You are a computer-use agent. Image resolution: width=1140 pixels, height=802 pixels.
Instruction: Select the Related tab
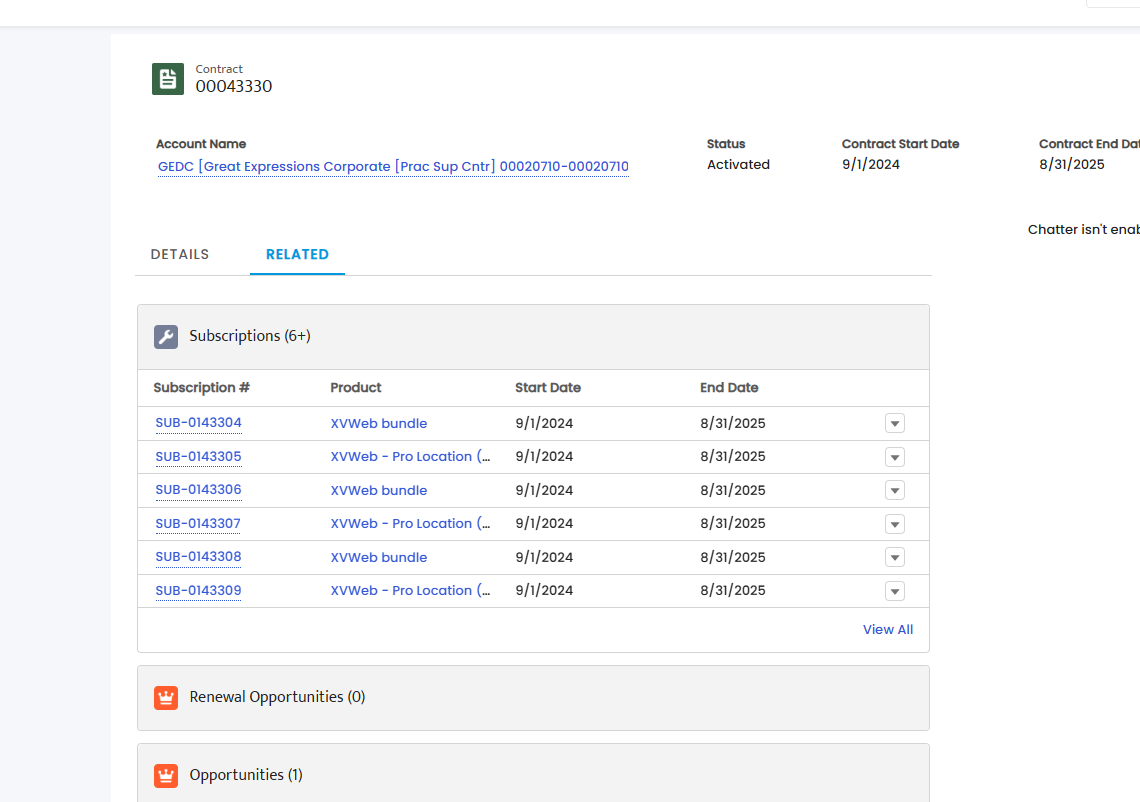click(297, 254)
